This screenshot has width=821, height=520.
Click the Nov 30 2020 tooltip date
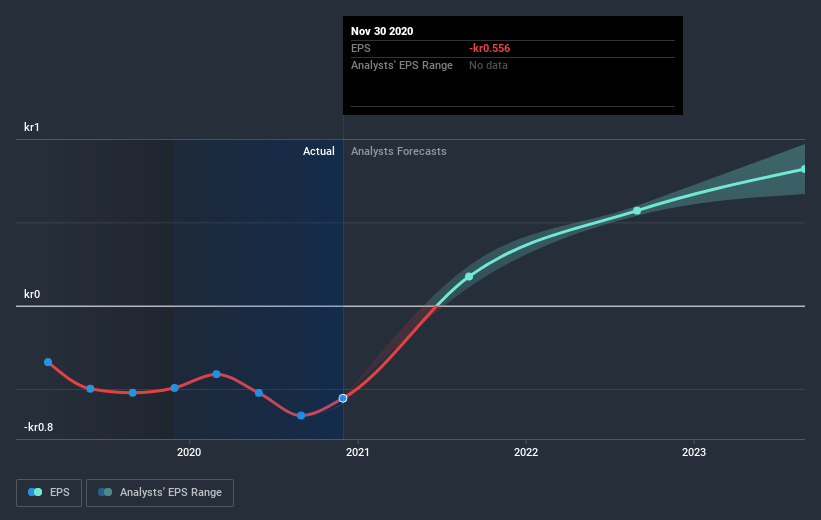[x=382, y=31]
